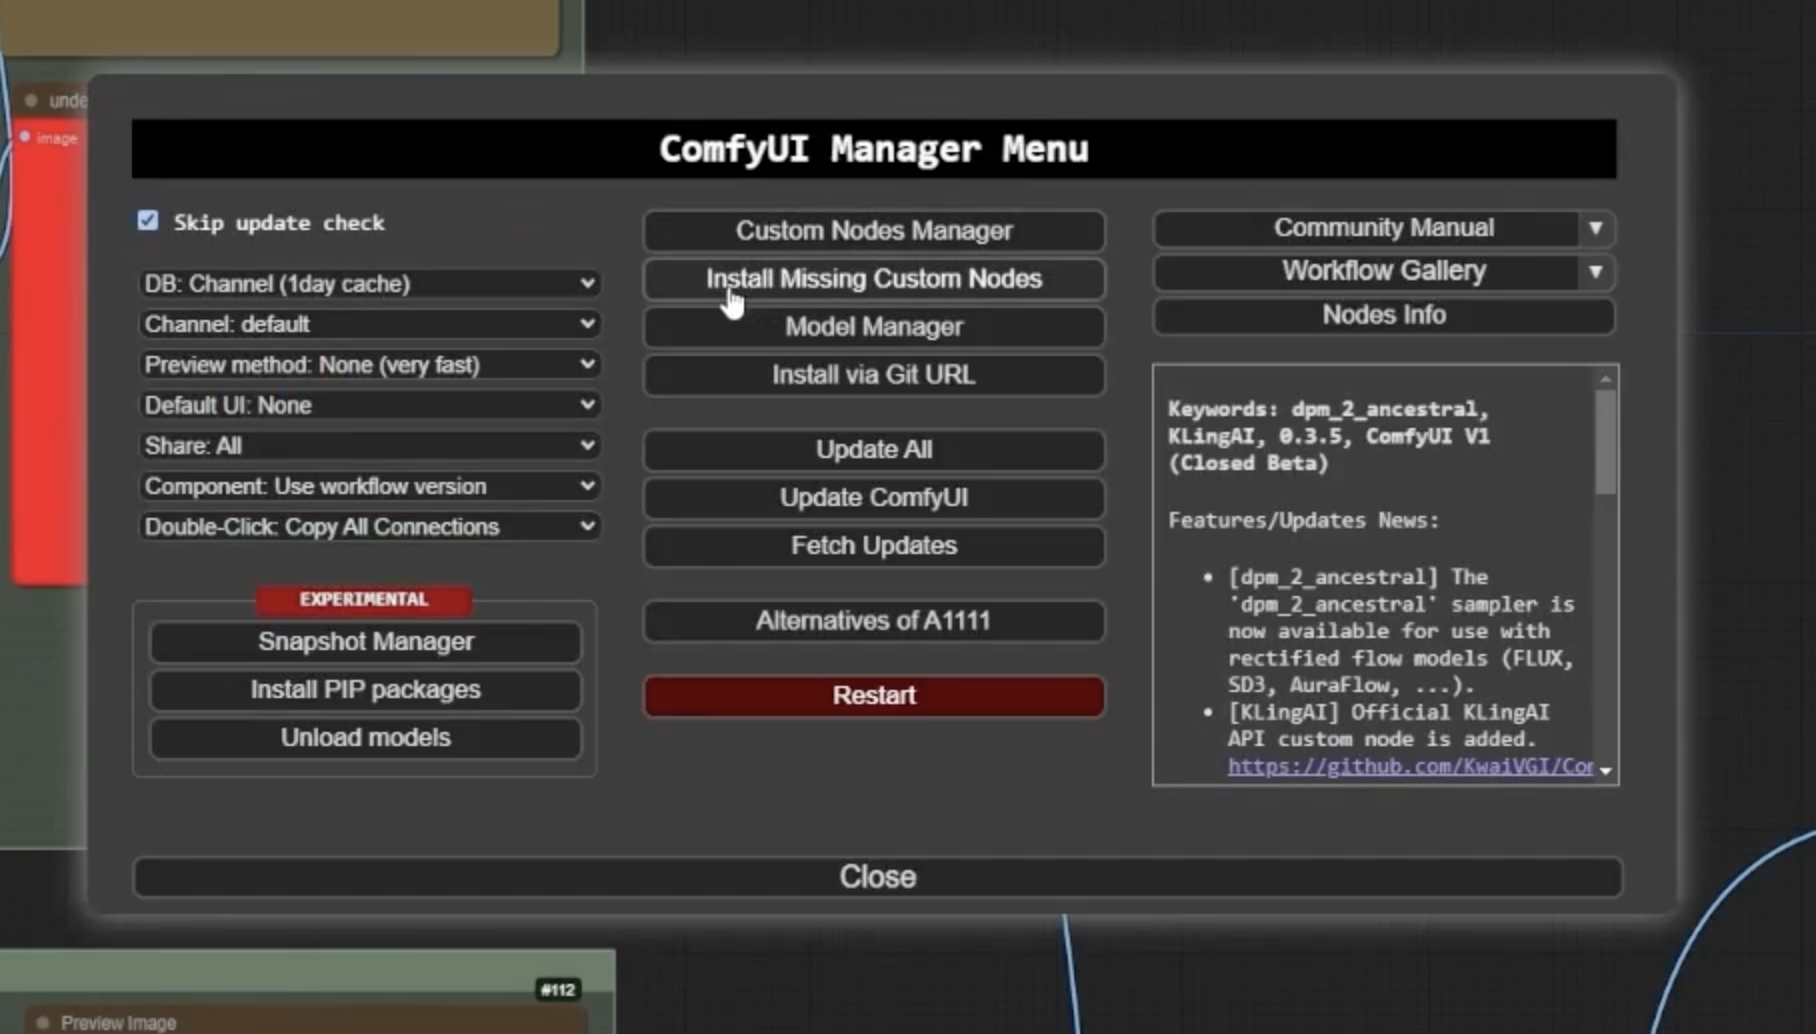Open the github.com/KwaiVGI link
Image resolution: width=1816 pixels, height=1034 pixels.
point(1410,766)
